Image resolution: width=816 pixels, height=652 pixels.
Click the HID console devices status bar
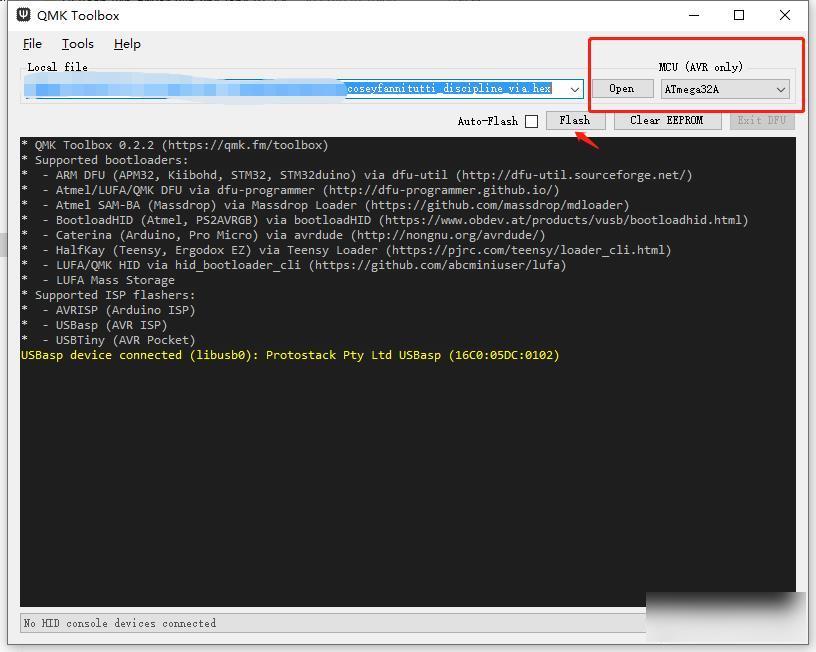point(333,623)
